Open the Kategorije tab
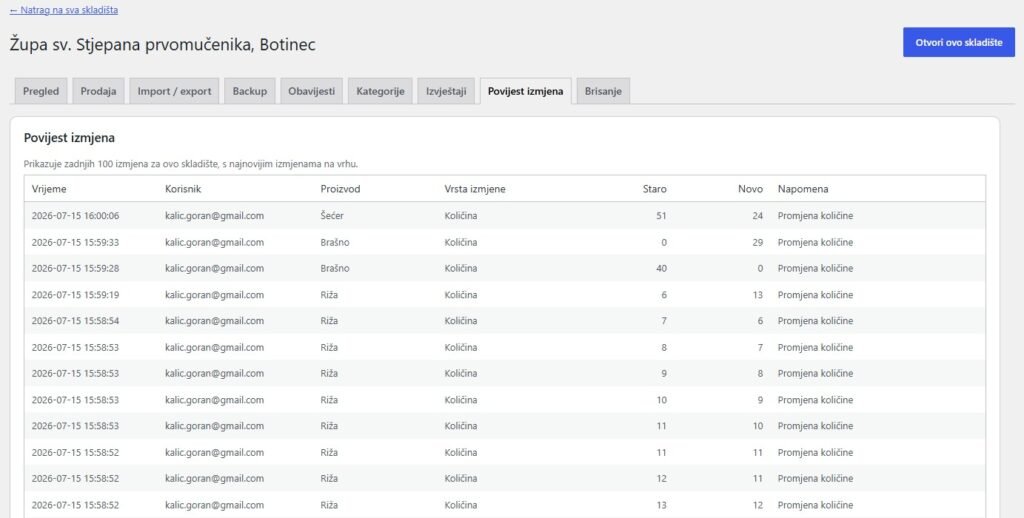 (380, 91)
